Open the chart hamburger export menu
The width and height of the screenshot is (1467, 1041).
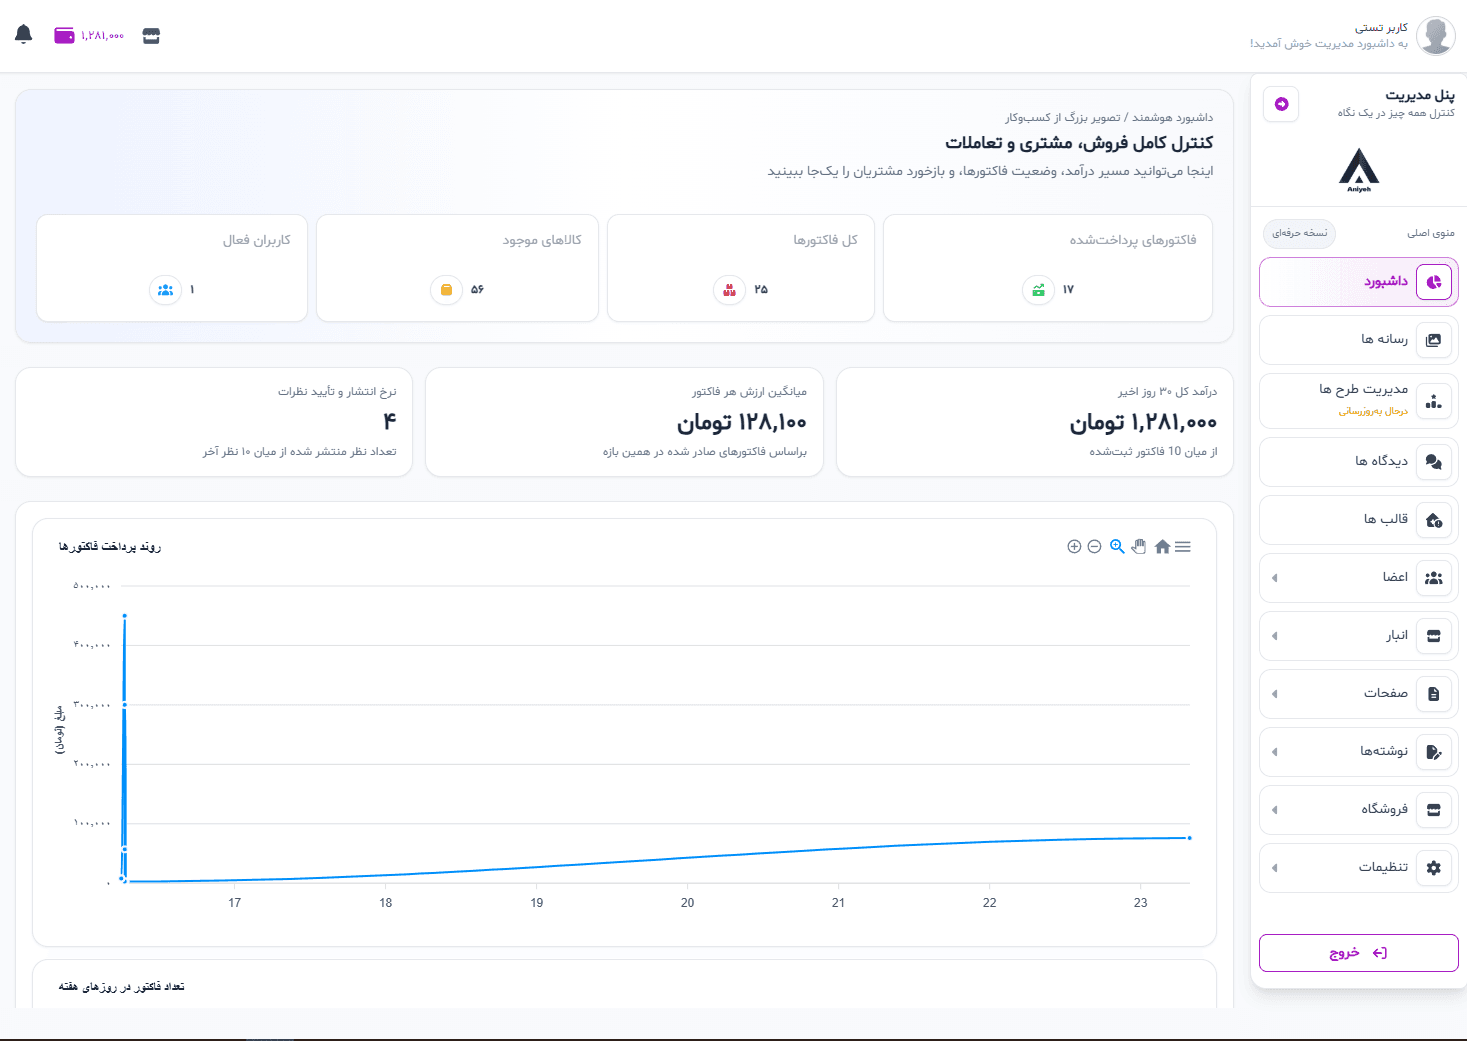click(x=1183, y=546)
